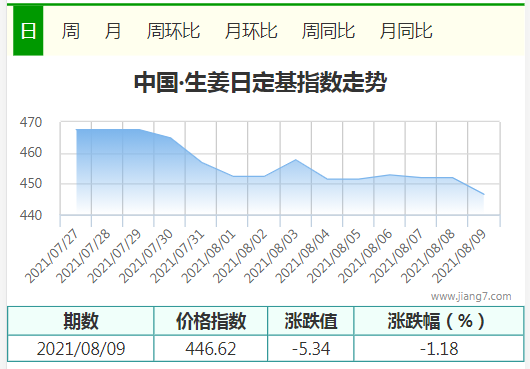The height and width of the screenshot is (369, 530).
Task: Click the 2021/08/03 peak point on chart
Action: click(x=296, y=159)
